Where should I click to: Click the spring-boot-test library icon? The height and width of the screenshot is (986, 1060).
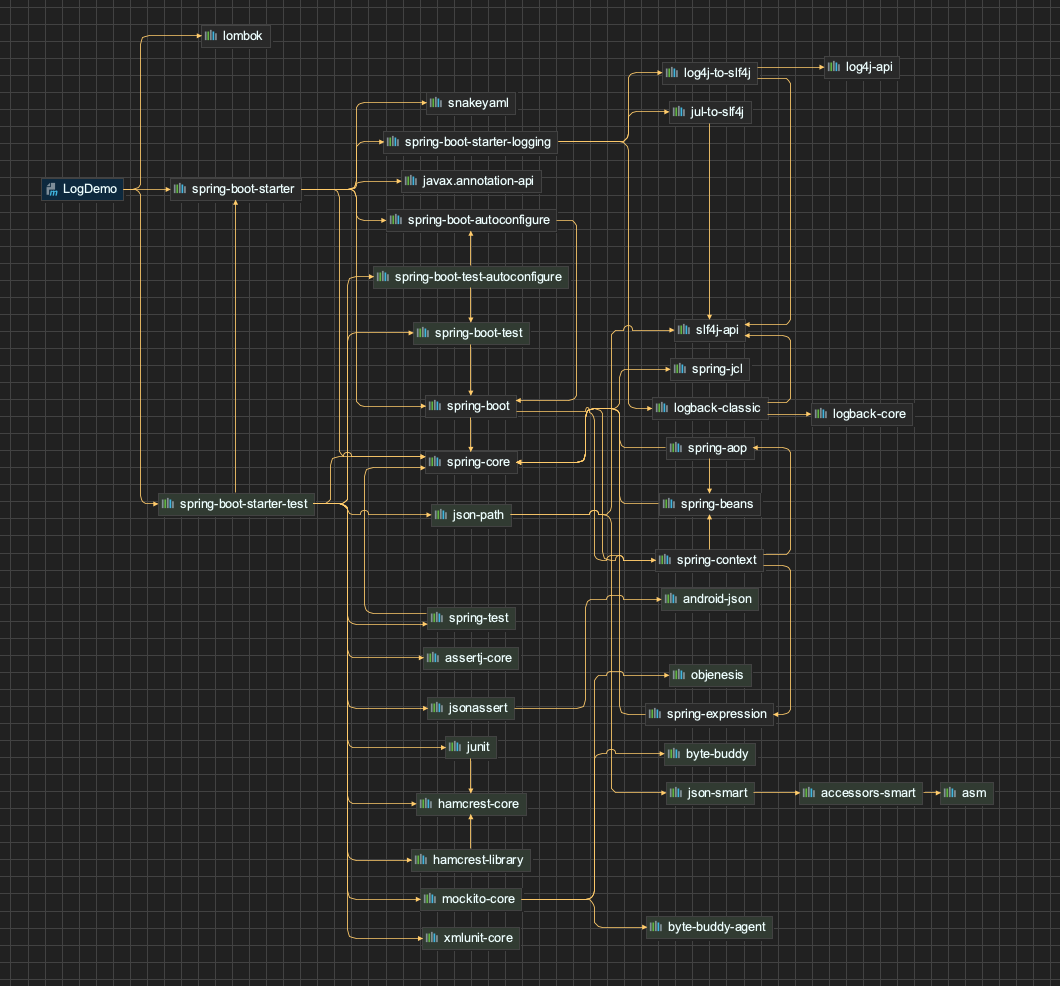pyautogui.click(x=423, y=333)
